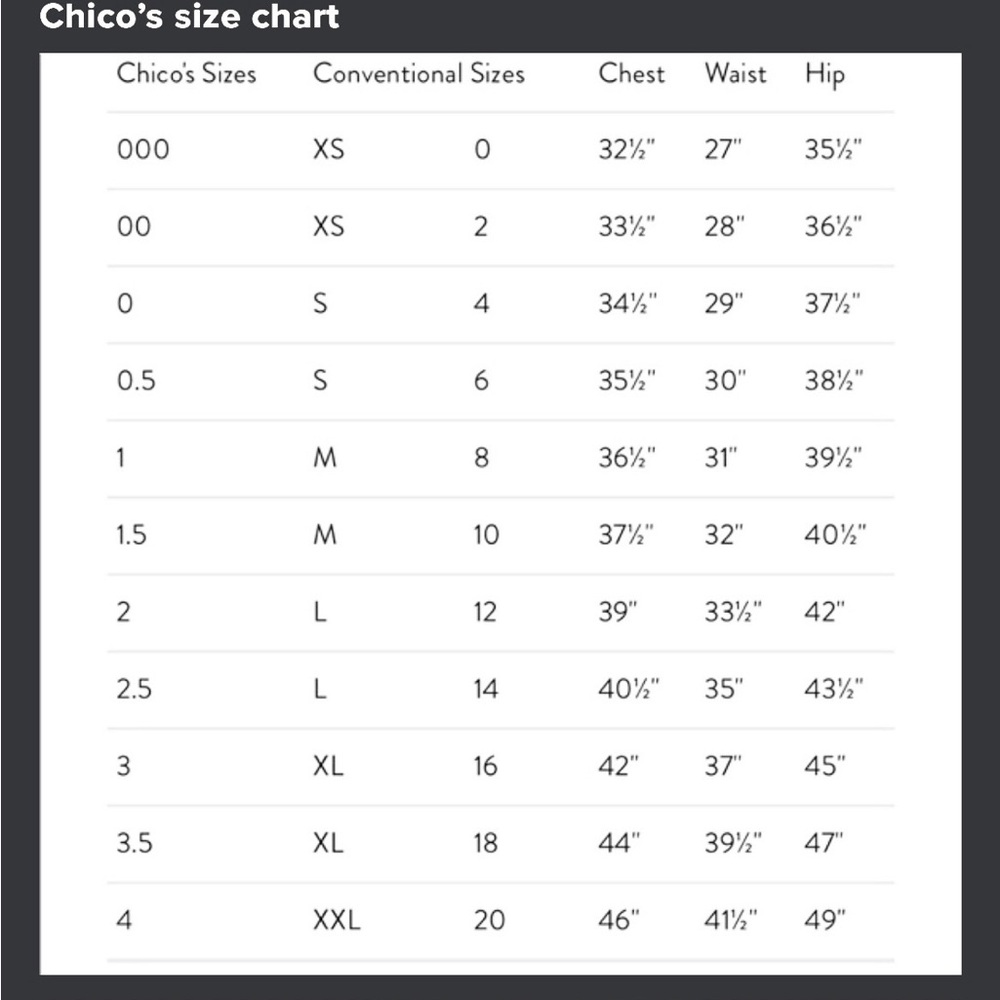Screen dimensions: 1000x1000
Task: Select the 000 size row label
Action: click(x=143, y=150)
